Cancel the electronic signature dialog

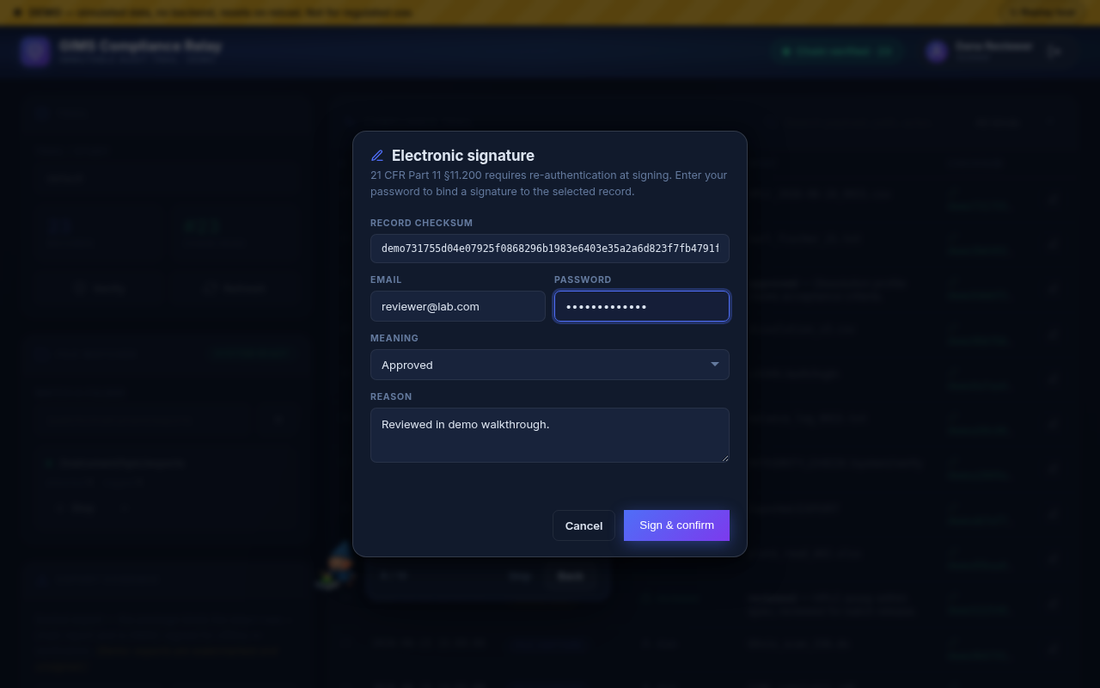click(x=584, y=525)
